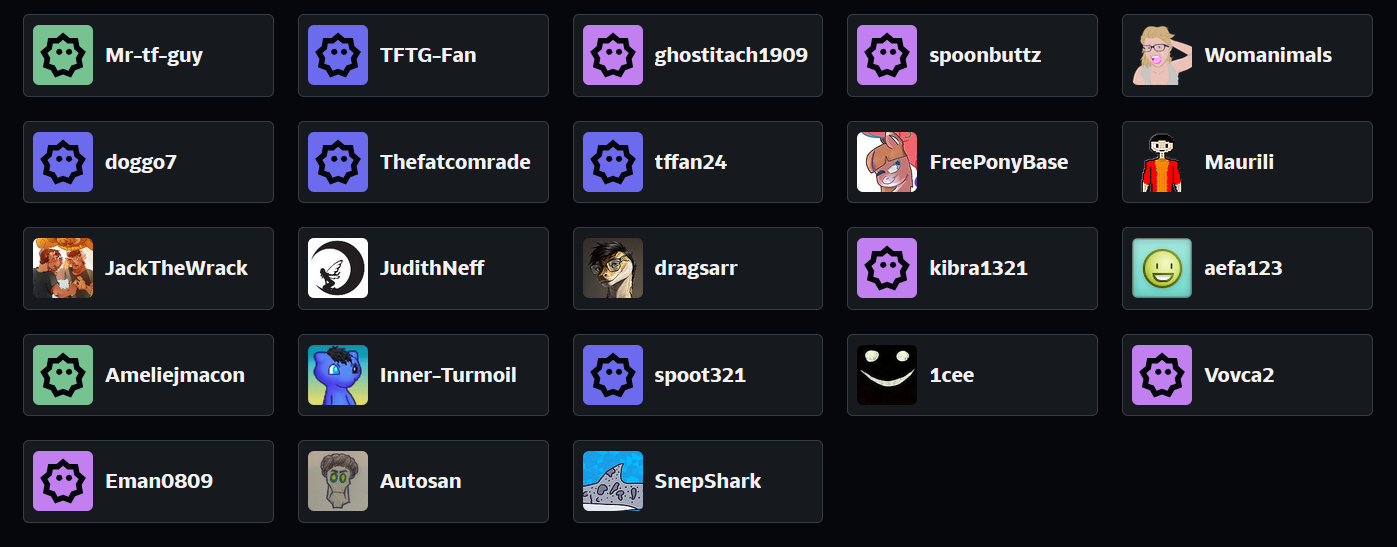Click Maurili's pixel character avatar

click(1162, 162)
